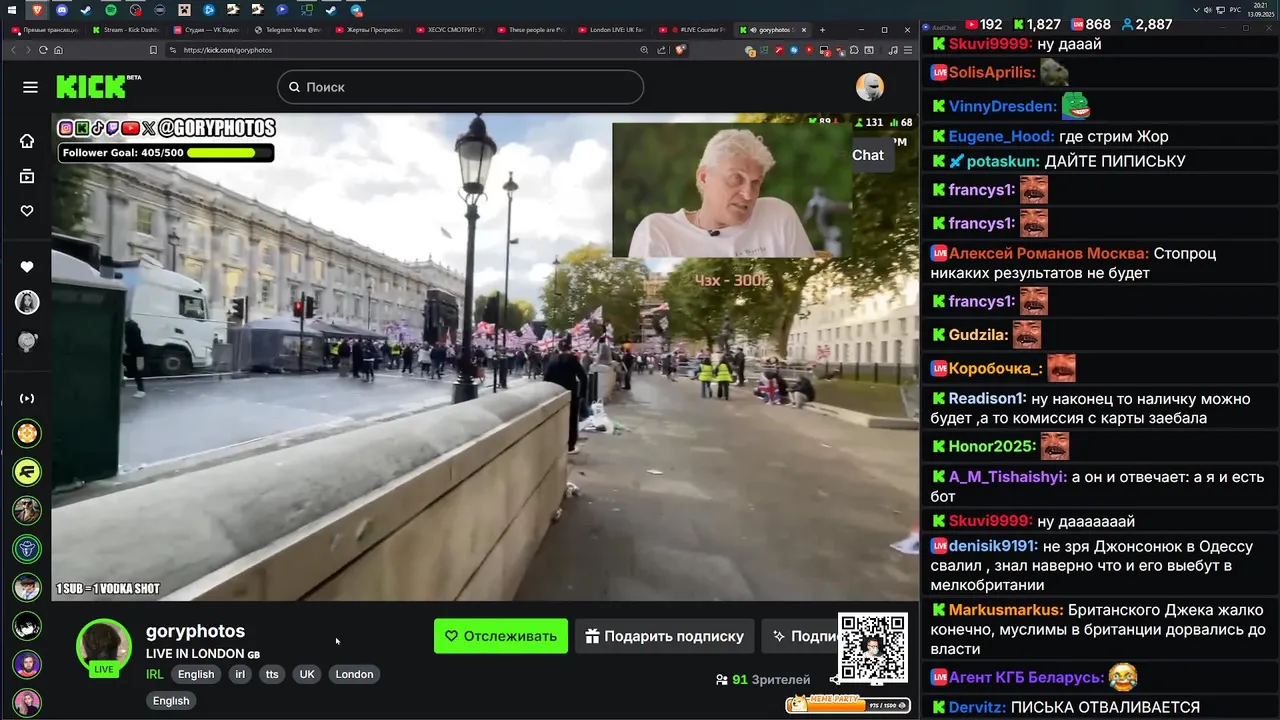Open the outlined heart Following icon

coord(27,211)
